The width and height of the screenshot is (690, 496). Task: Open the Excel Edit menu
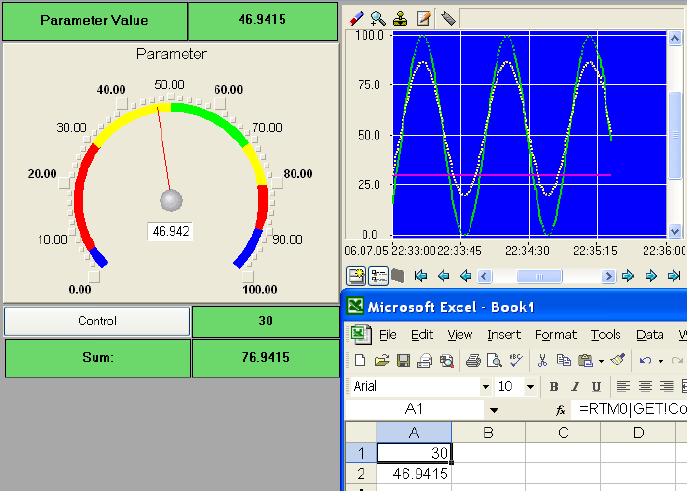[x=422, y=335]
